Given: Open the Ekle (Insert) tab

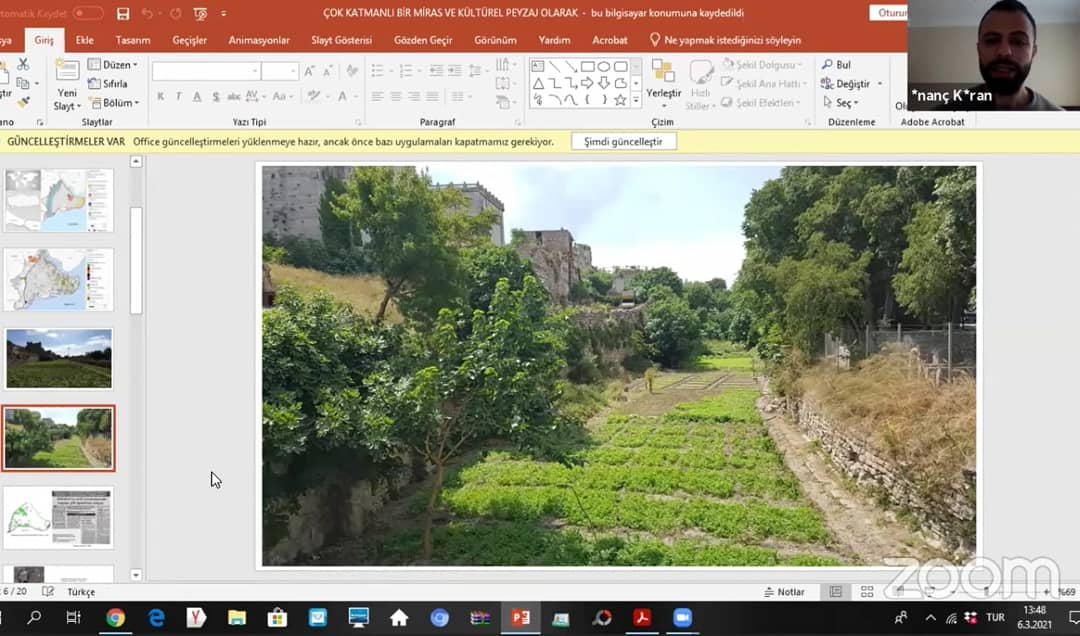Looking at the screenshot, I should click(x=85, y=40).
